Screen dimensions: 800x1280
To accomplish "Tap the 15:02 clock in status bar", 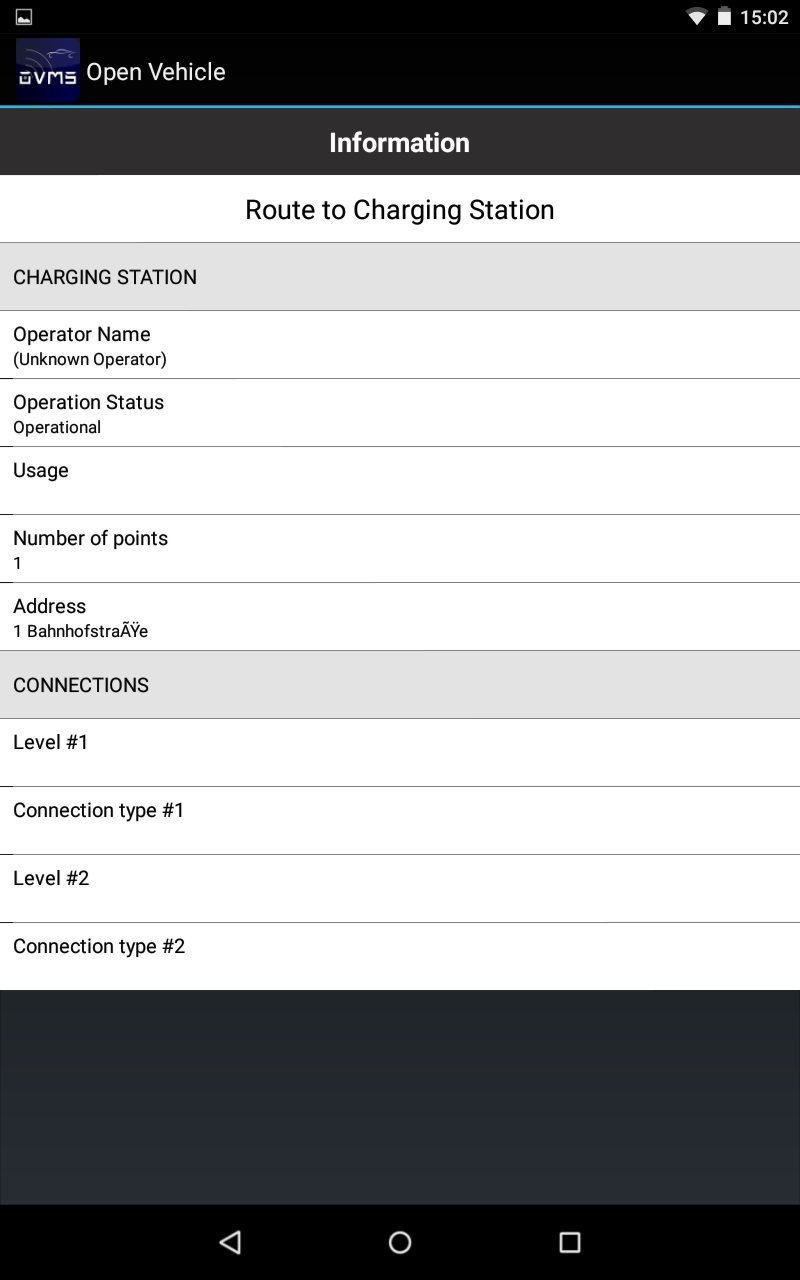I will pyautogui.click(x=764, y=17).
